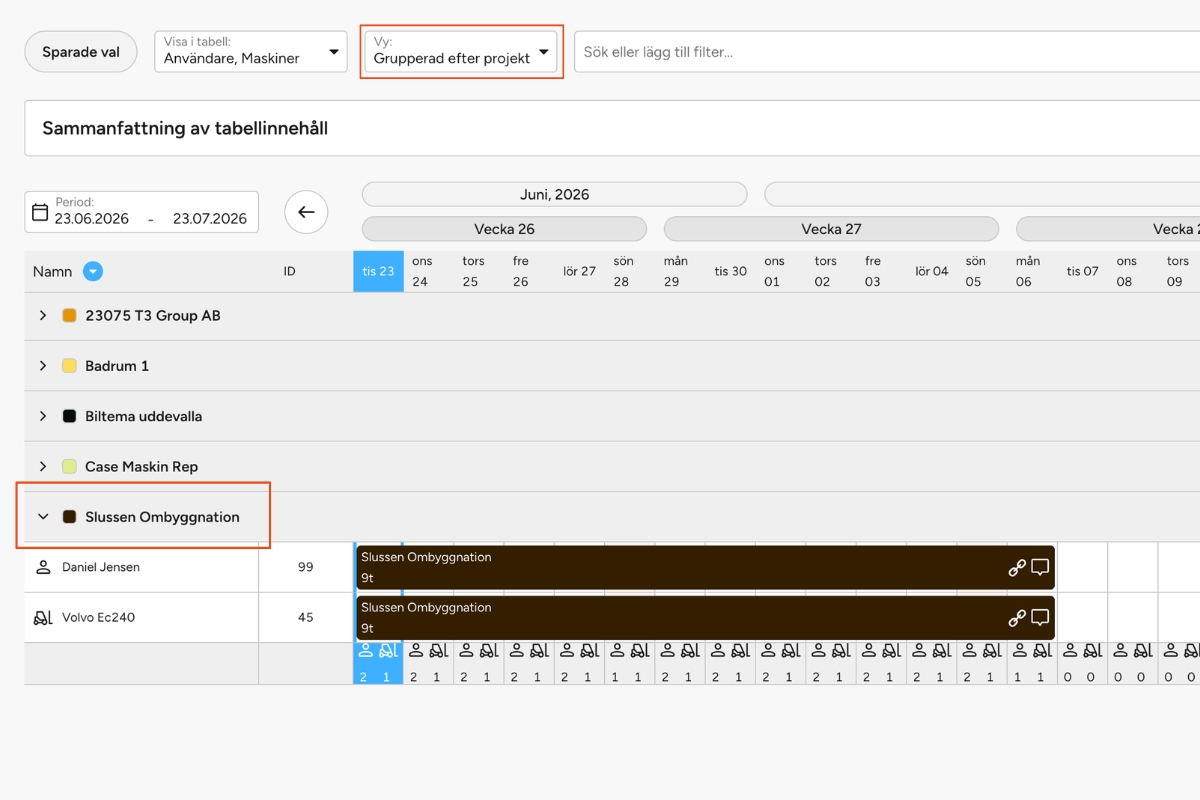Click the calendar icon in Period field
The image size is (1200, 800).
[x=40, y=212]
